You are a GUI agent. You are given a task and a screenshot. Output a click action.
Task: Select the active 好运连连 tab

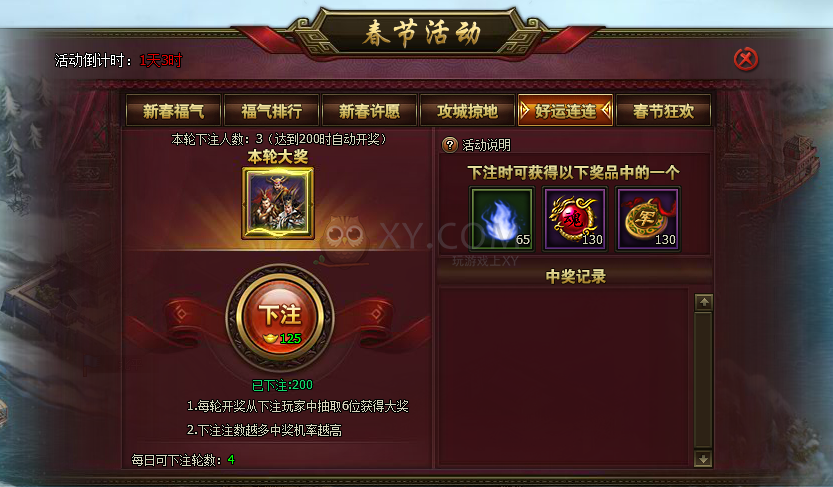(x=565, y=111)
